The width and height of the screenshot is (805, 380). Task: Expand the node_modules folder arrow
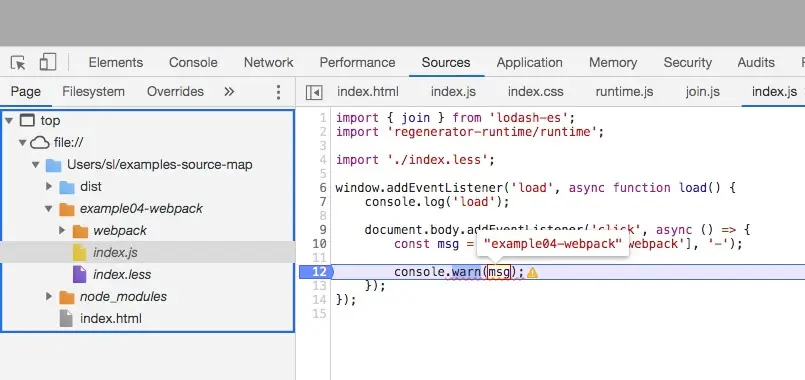pyautogui.click(x=49, y=296)
